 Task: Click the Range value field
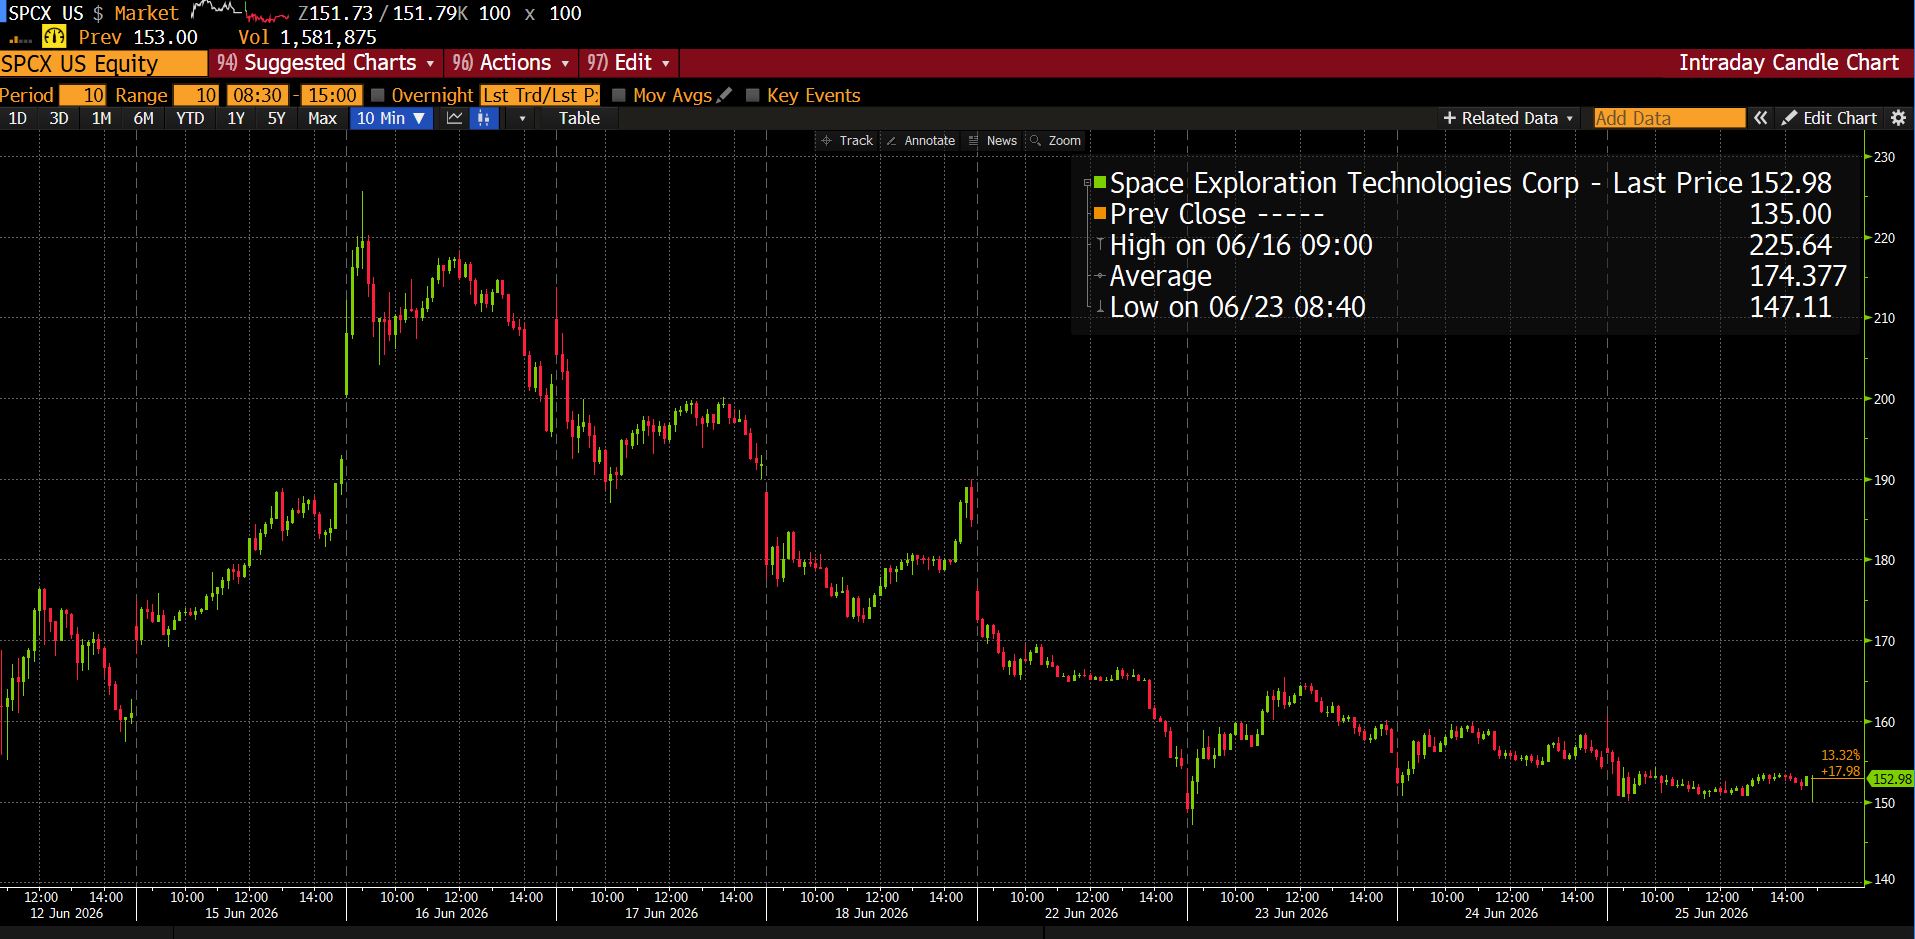[x=196, y=95]
